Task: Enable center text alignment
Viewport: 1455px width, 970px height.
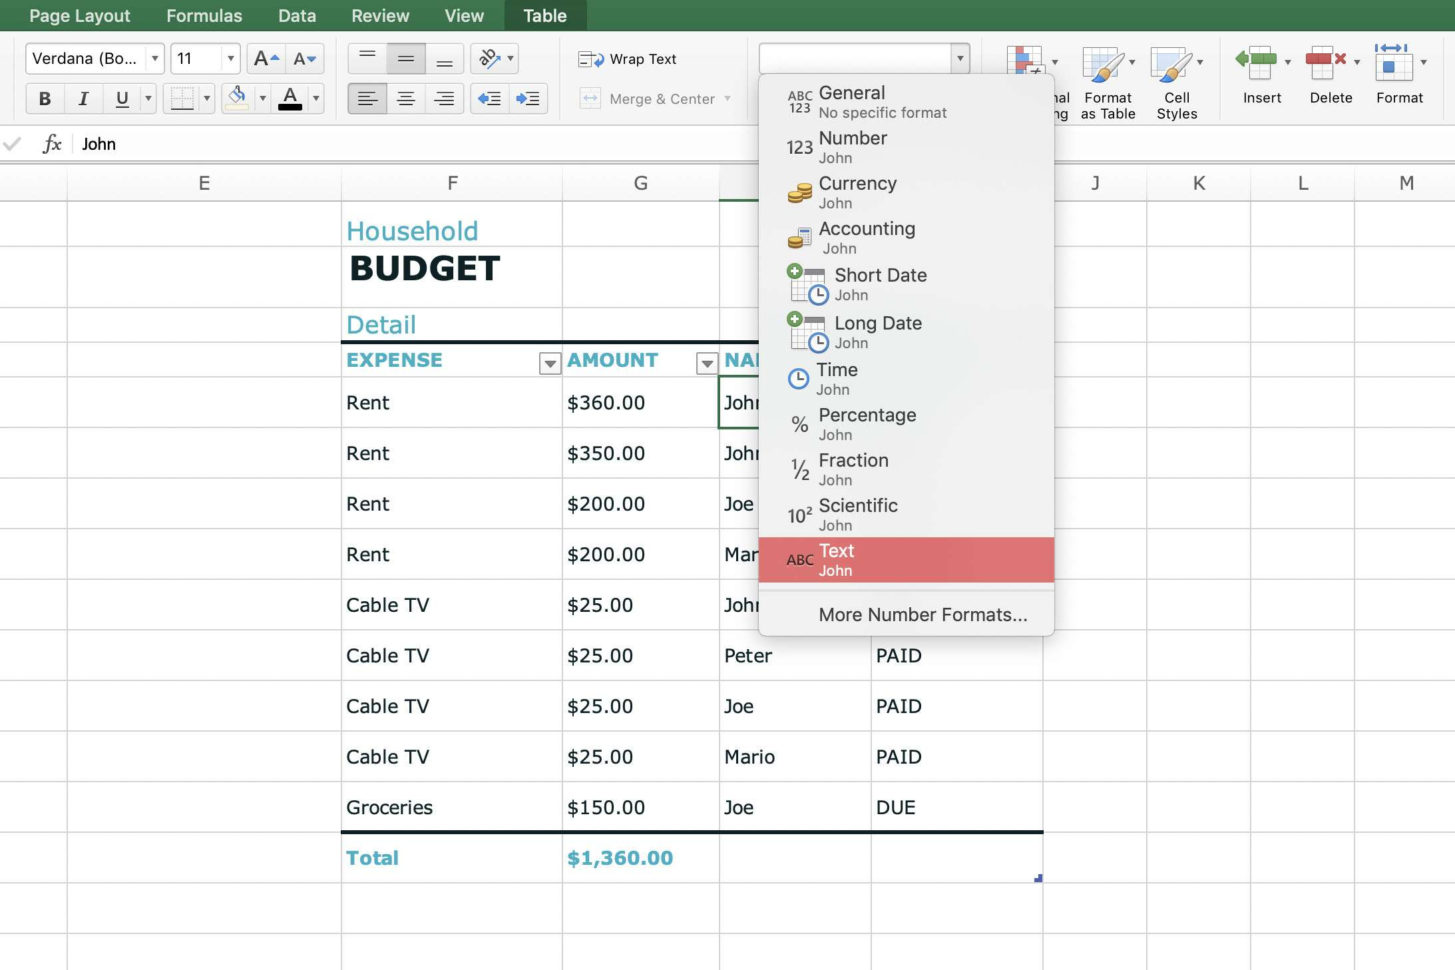Action: pos(406,98)
